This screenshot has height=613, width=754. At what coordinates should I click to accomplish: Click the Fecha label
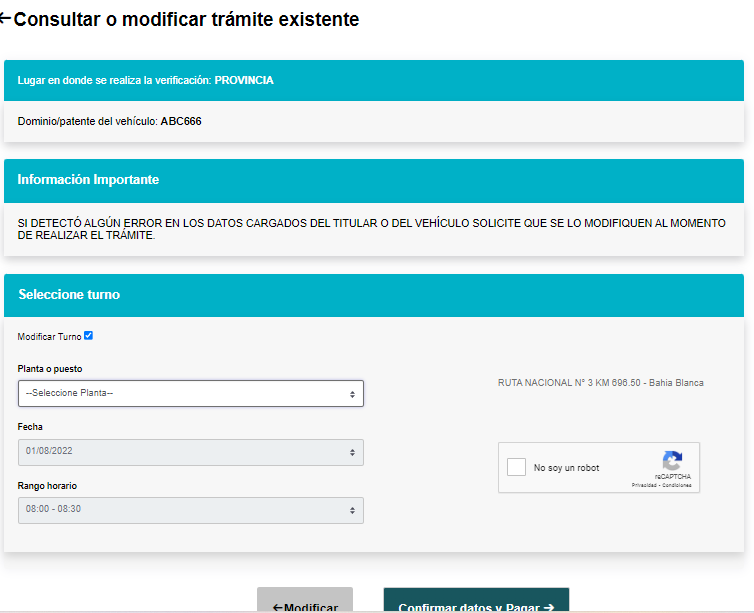[x=30, y=427]
